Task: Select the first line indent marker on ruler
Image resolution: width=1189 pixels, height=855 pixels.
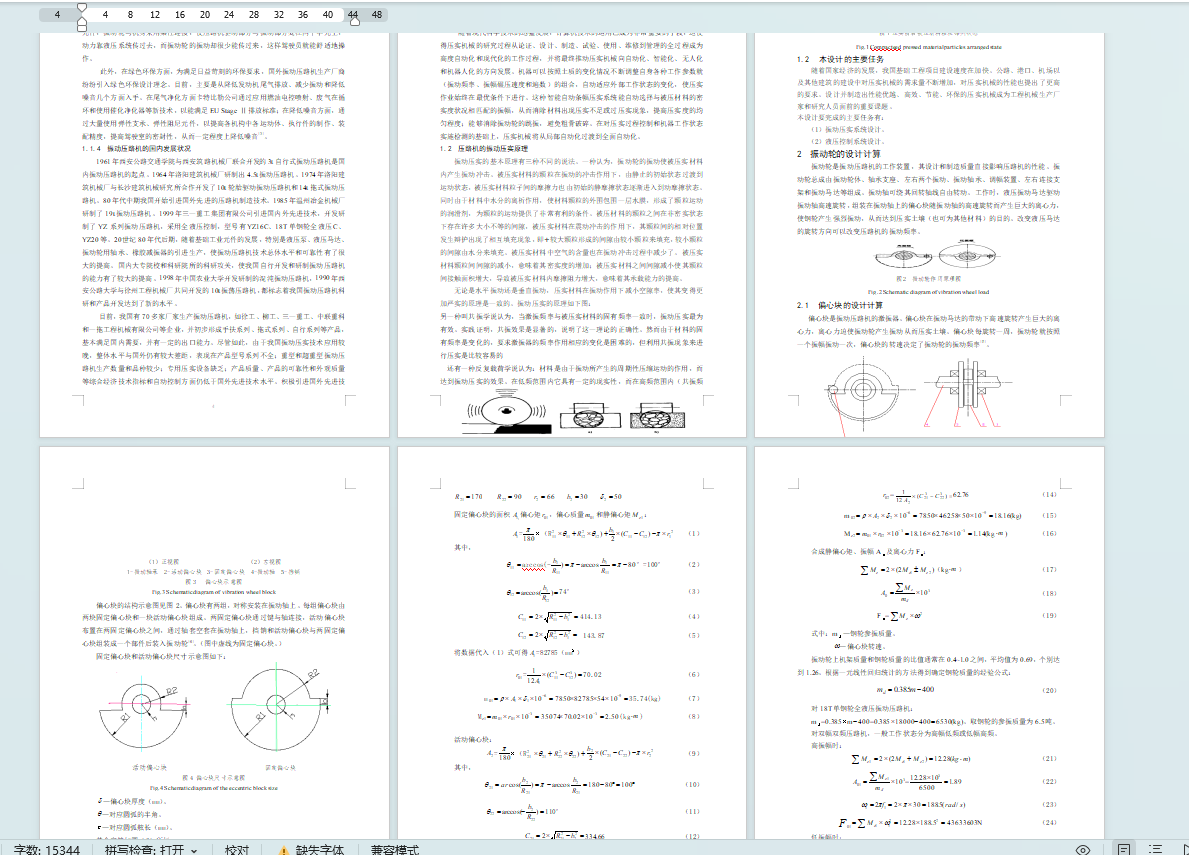Action: click(x=82, y=8)
